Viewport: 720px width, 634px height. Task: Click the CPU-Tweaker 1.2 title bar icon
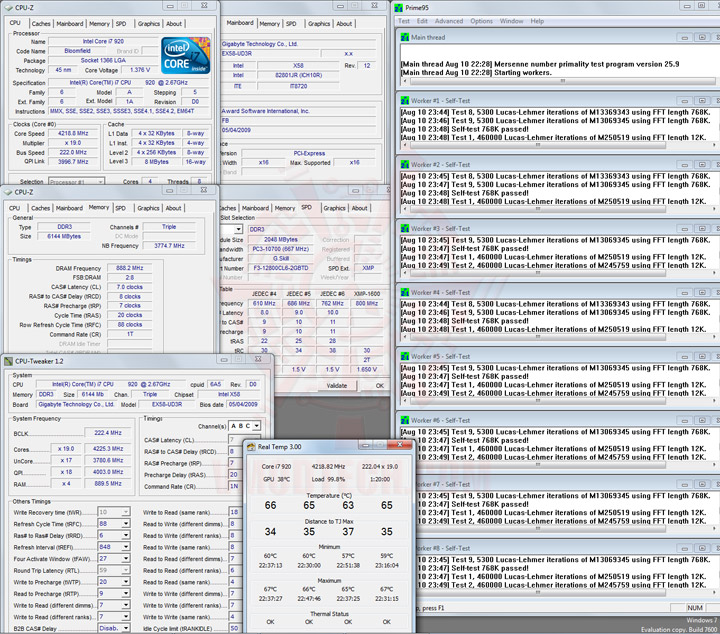click(9, 360)
